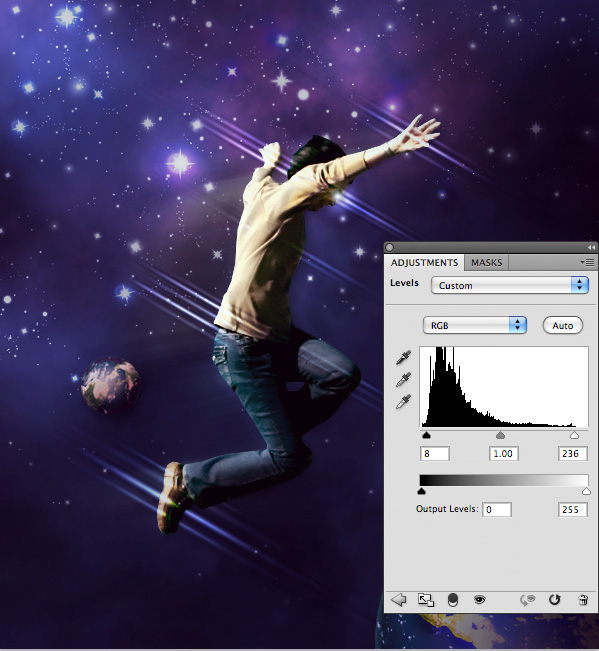Switch to the Masks tab
This screenshot has height=651, width=599.
[x=487, y=262]
